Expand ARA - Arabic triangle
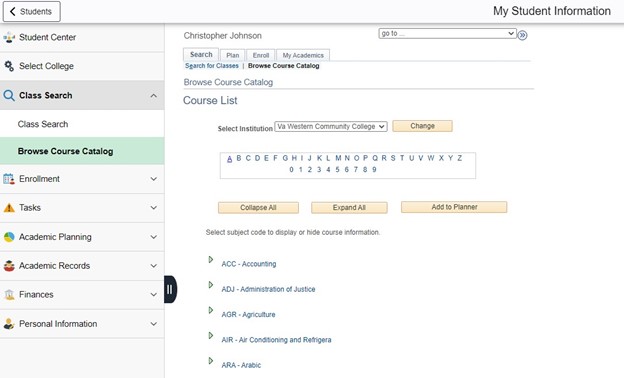 click(211, 361)
